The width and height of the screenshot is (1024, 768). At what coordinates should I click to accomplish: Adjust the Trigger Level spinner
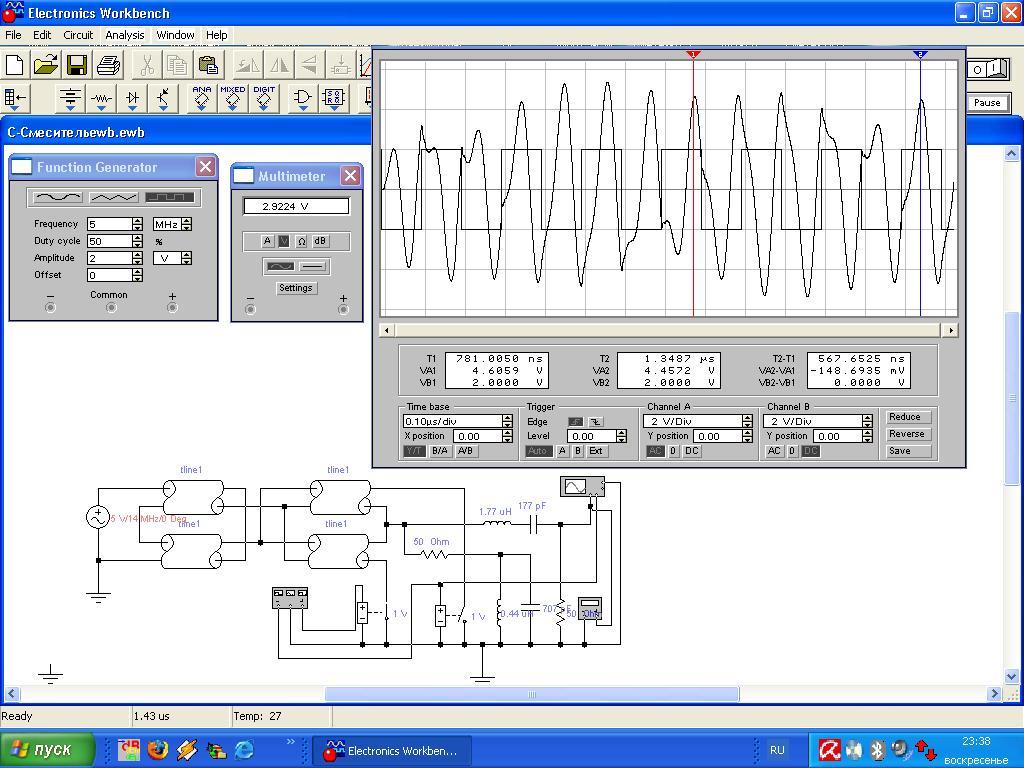point(622,436)
